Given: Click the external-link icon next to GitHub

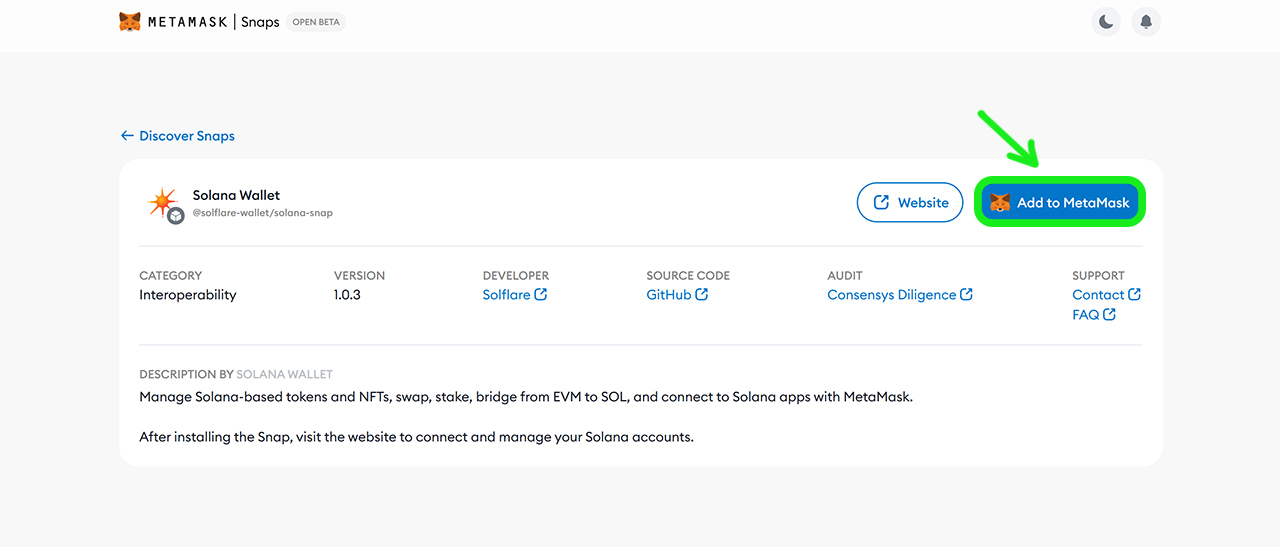Looking at the screenshot, I should (x=702, y=295).
